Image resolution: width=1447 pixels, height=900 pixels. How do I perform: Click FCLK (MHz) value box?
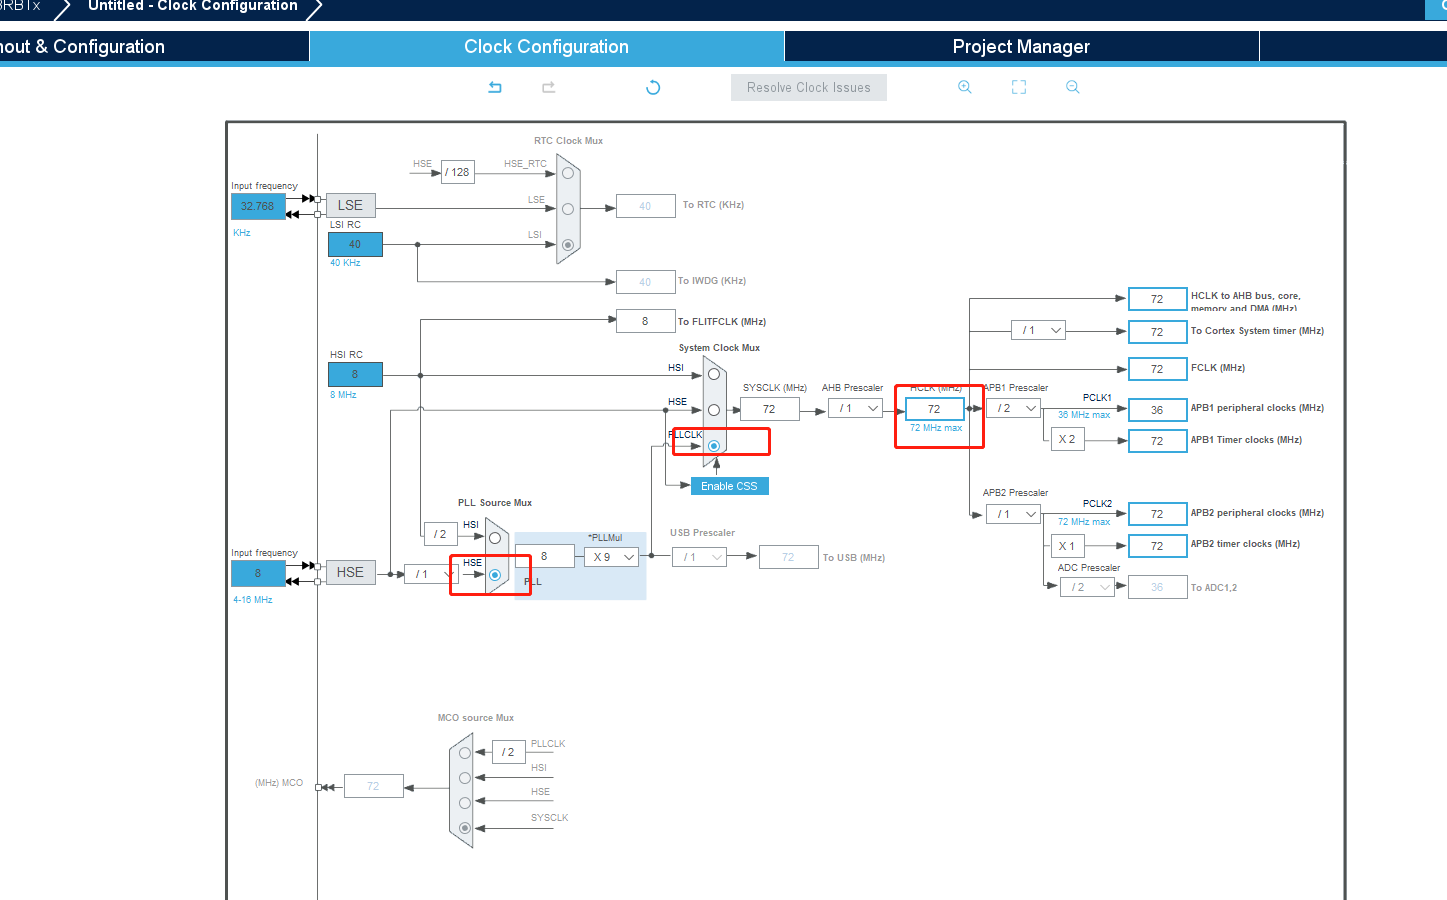[x=1157, y=369]
